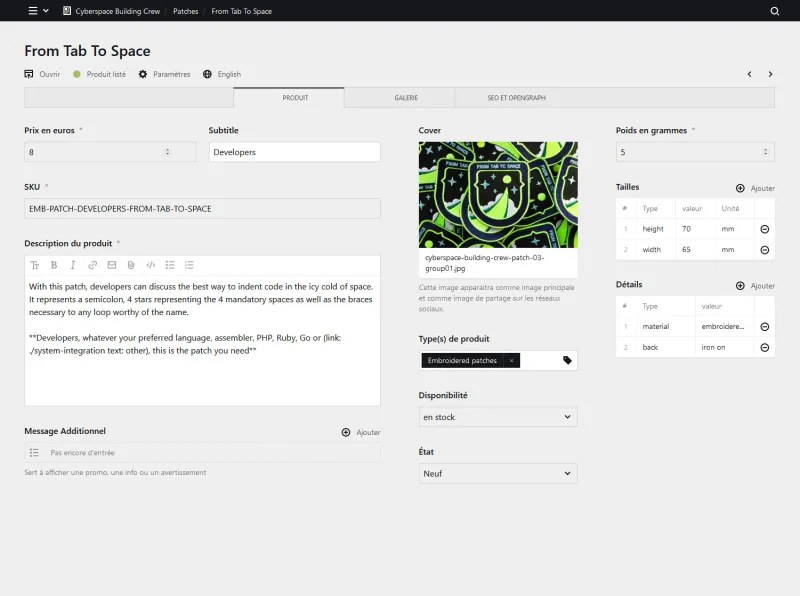Expand the English language selector
800x596 pixels.
(222, 73)
